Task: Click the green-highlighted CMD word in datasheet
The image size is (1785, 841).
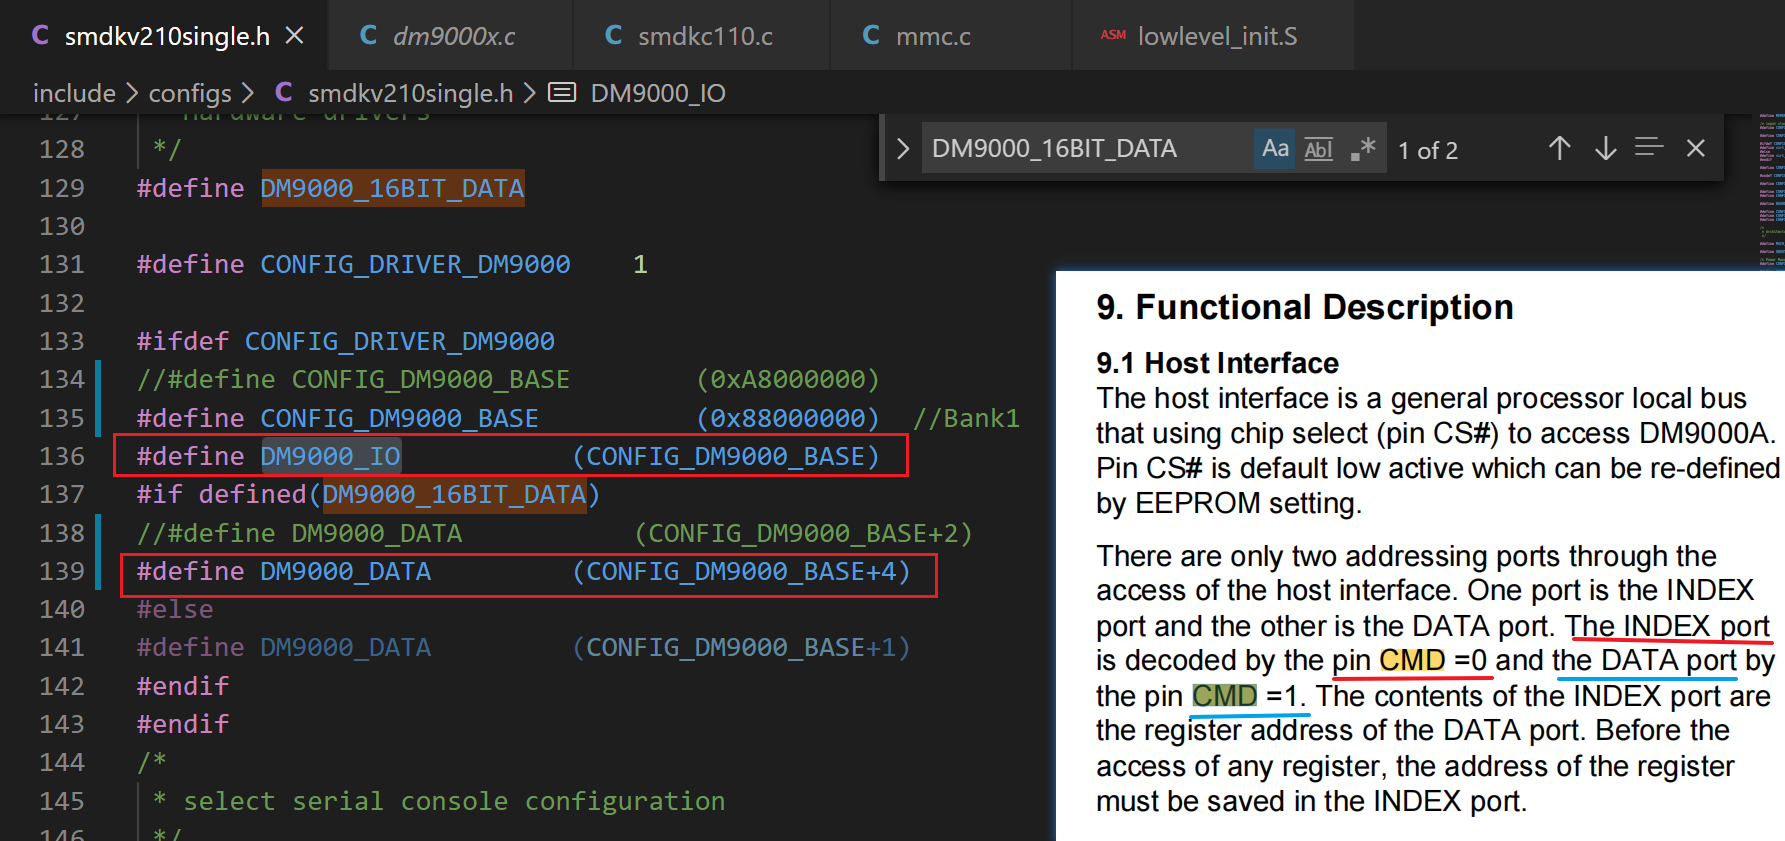Action: [x=1224, y=695]
